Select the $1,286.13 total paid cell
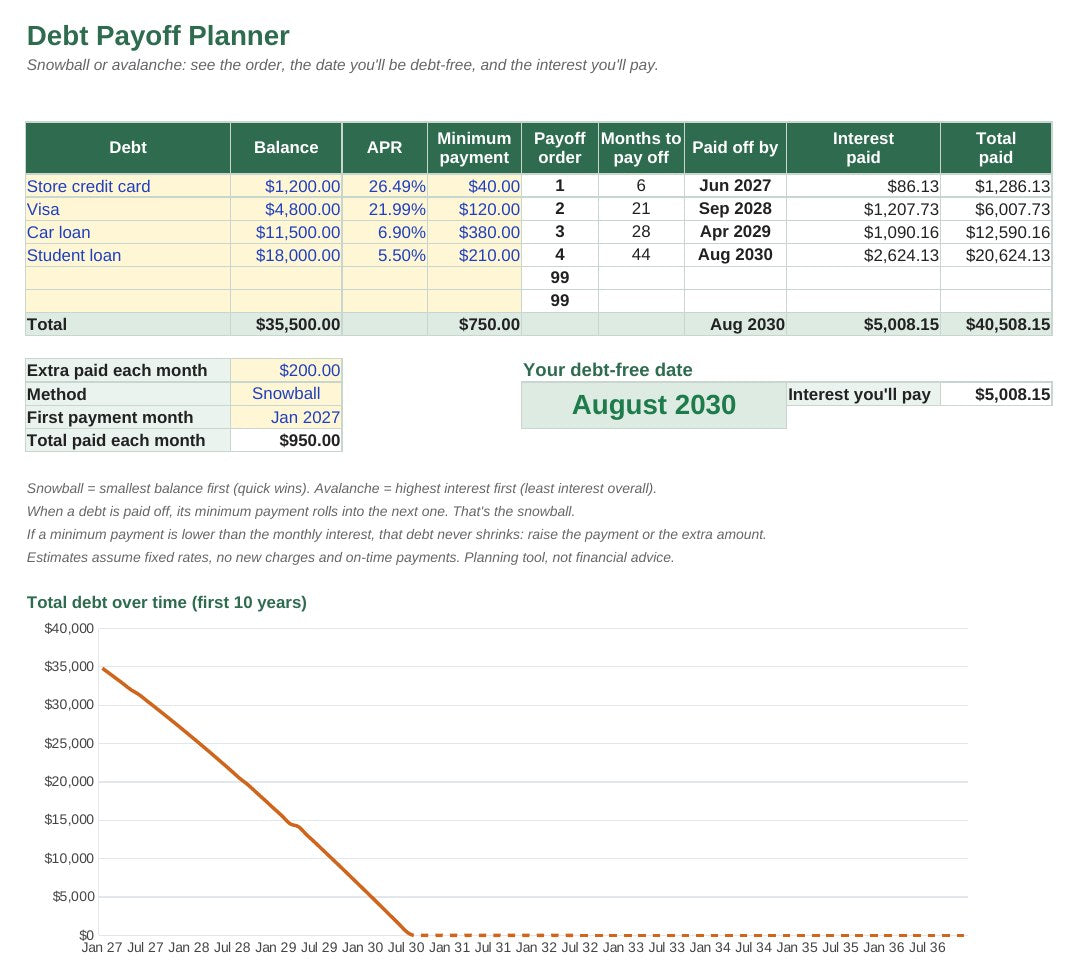1077x977 pixels. click(x=996, y=186)
